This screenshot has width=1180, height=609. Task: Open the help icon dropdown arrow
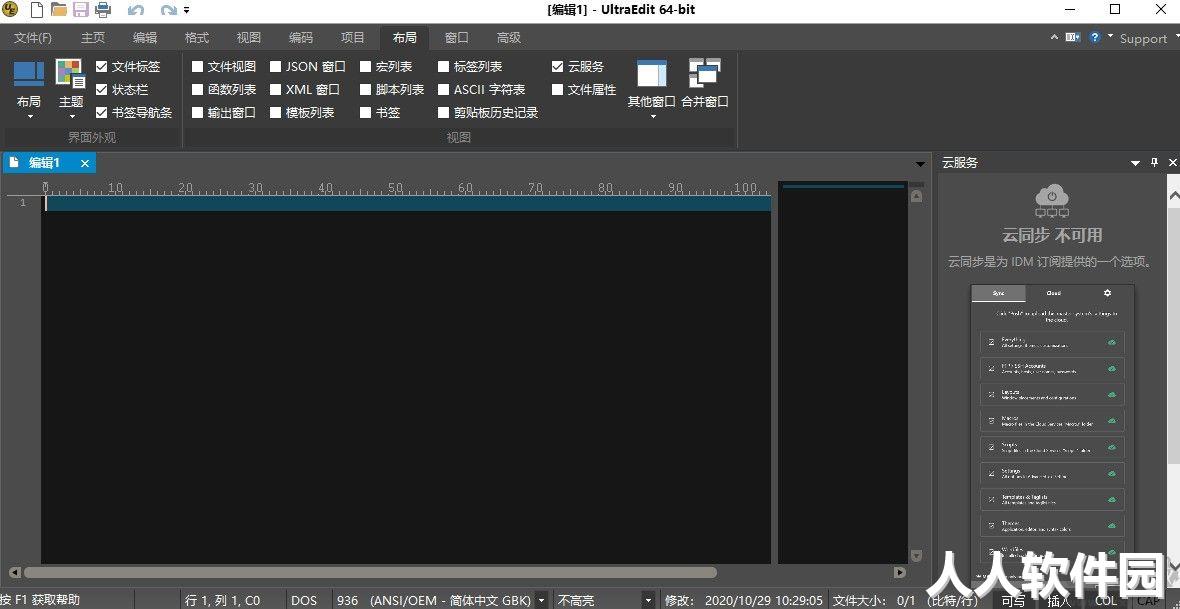click(1110, 35)
